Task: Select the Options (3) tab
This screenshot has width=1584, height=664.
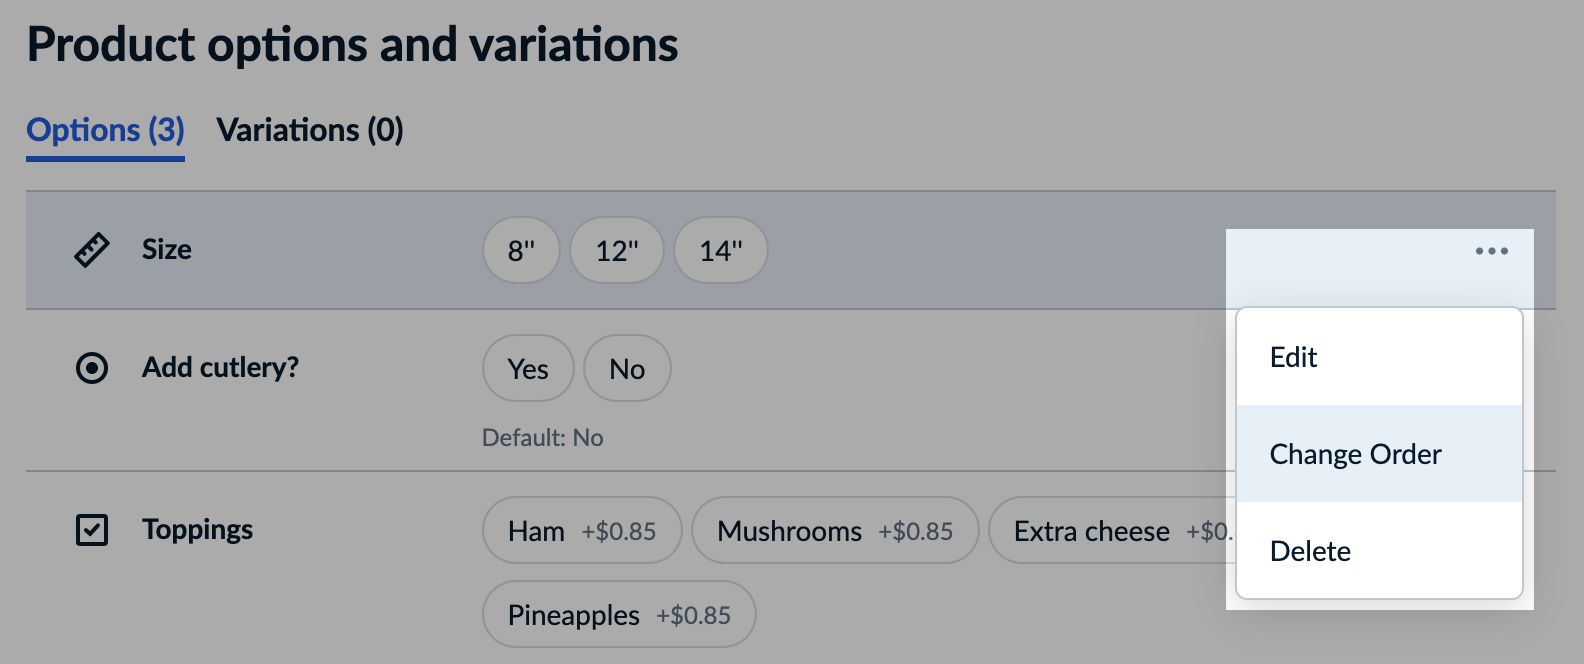Action: click(105, 130)
